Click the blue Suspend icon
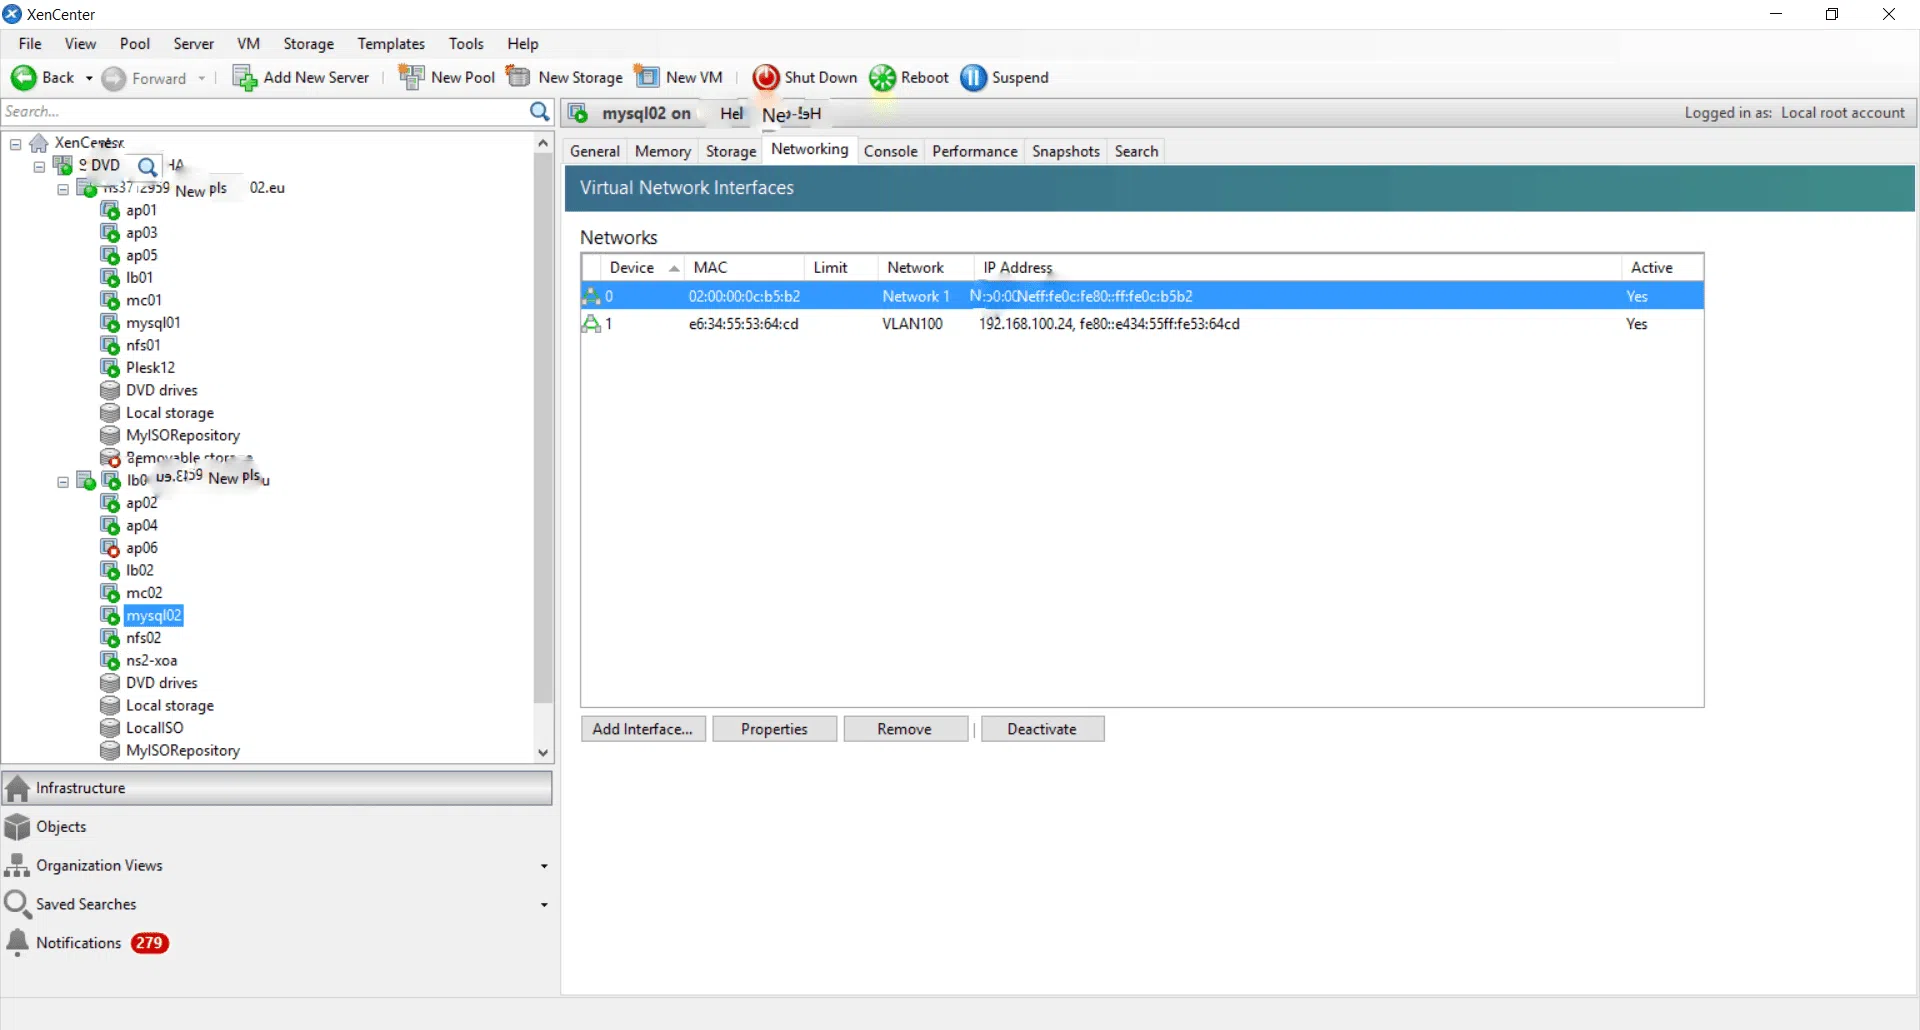This screenshot has height=1030, width=1920. [x=973, y=78]
